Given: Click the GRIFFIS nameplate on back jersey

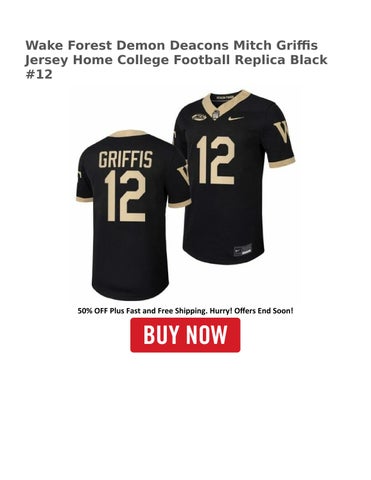Looking at the screenshot, I should click(x=125, y=159).
